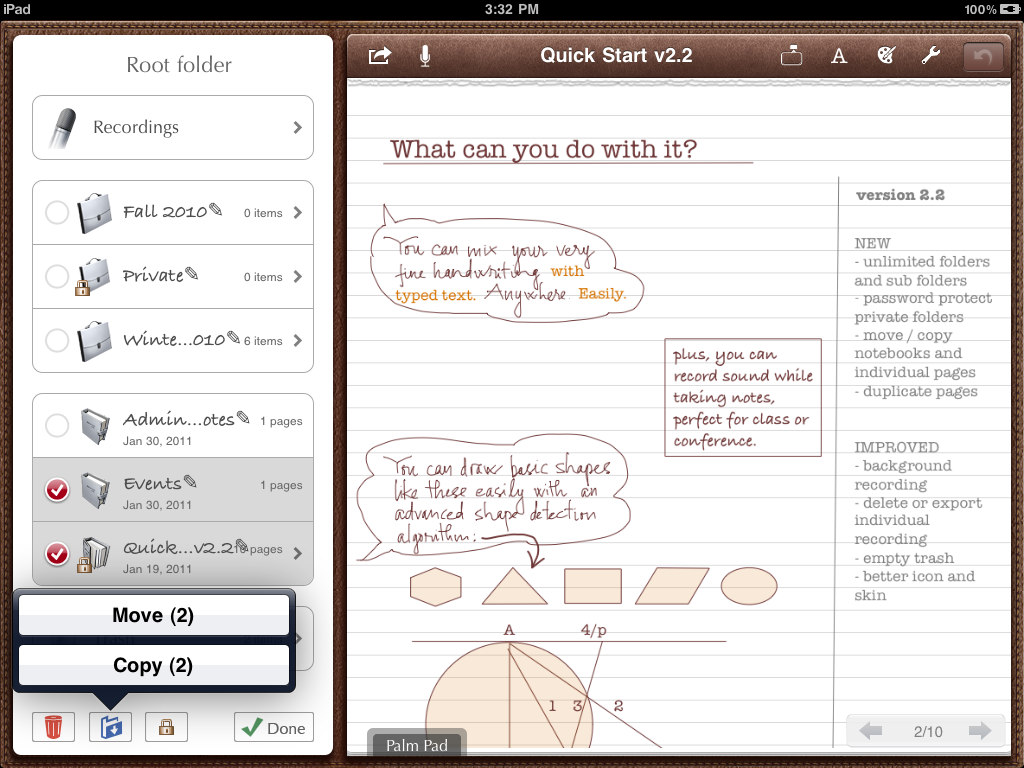Deselect the Events notebook checkmark
The image size is (1024, 768).
point(57,490)
